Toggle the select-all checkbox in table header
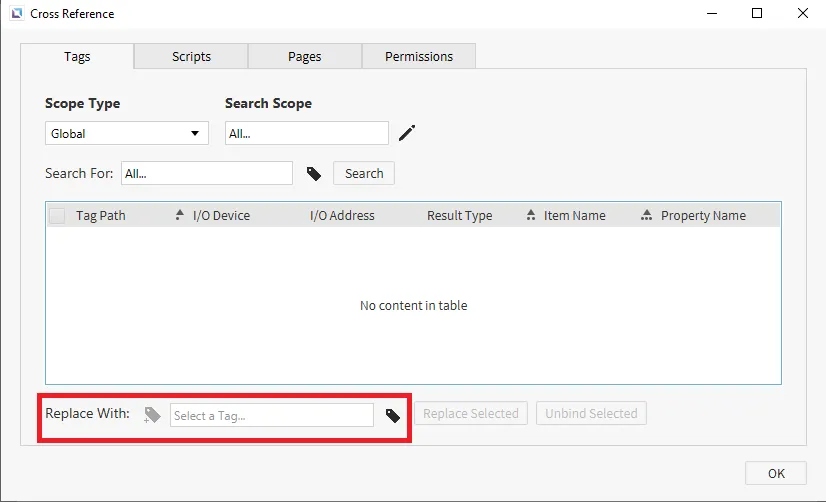 pyautogui.click(x=58, y=216)
